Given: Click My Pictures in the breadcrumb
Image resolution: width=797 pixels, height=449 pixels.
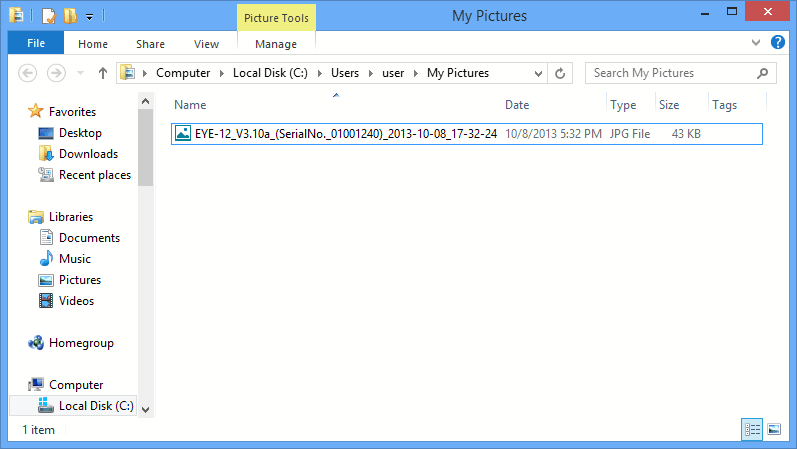Looking at the screenshot, I should 458,73.
